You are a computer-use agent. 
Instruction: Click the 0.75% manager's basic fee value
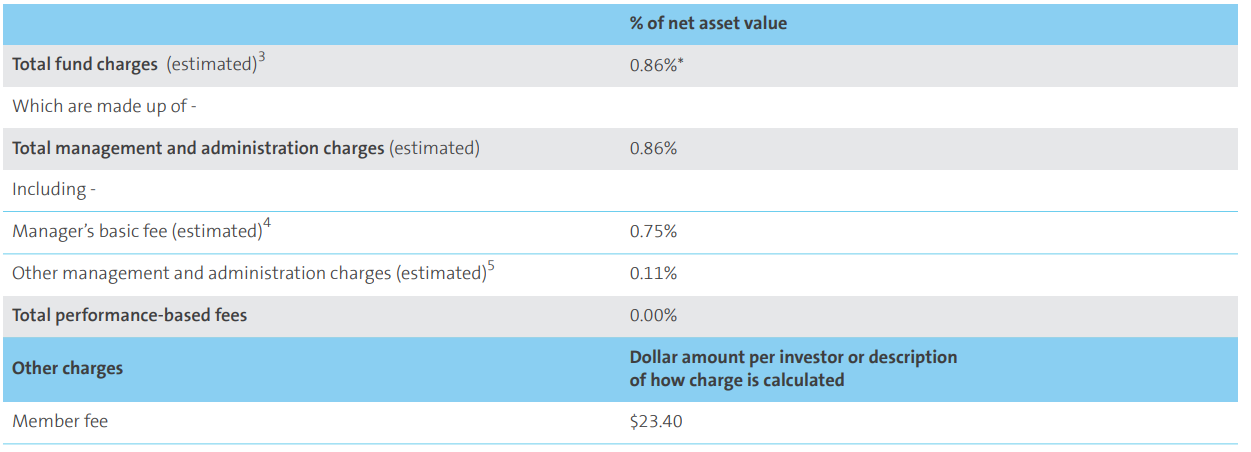tap(653, 231)
